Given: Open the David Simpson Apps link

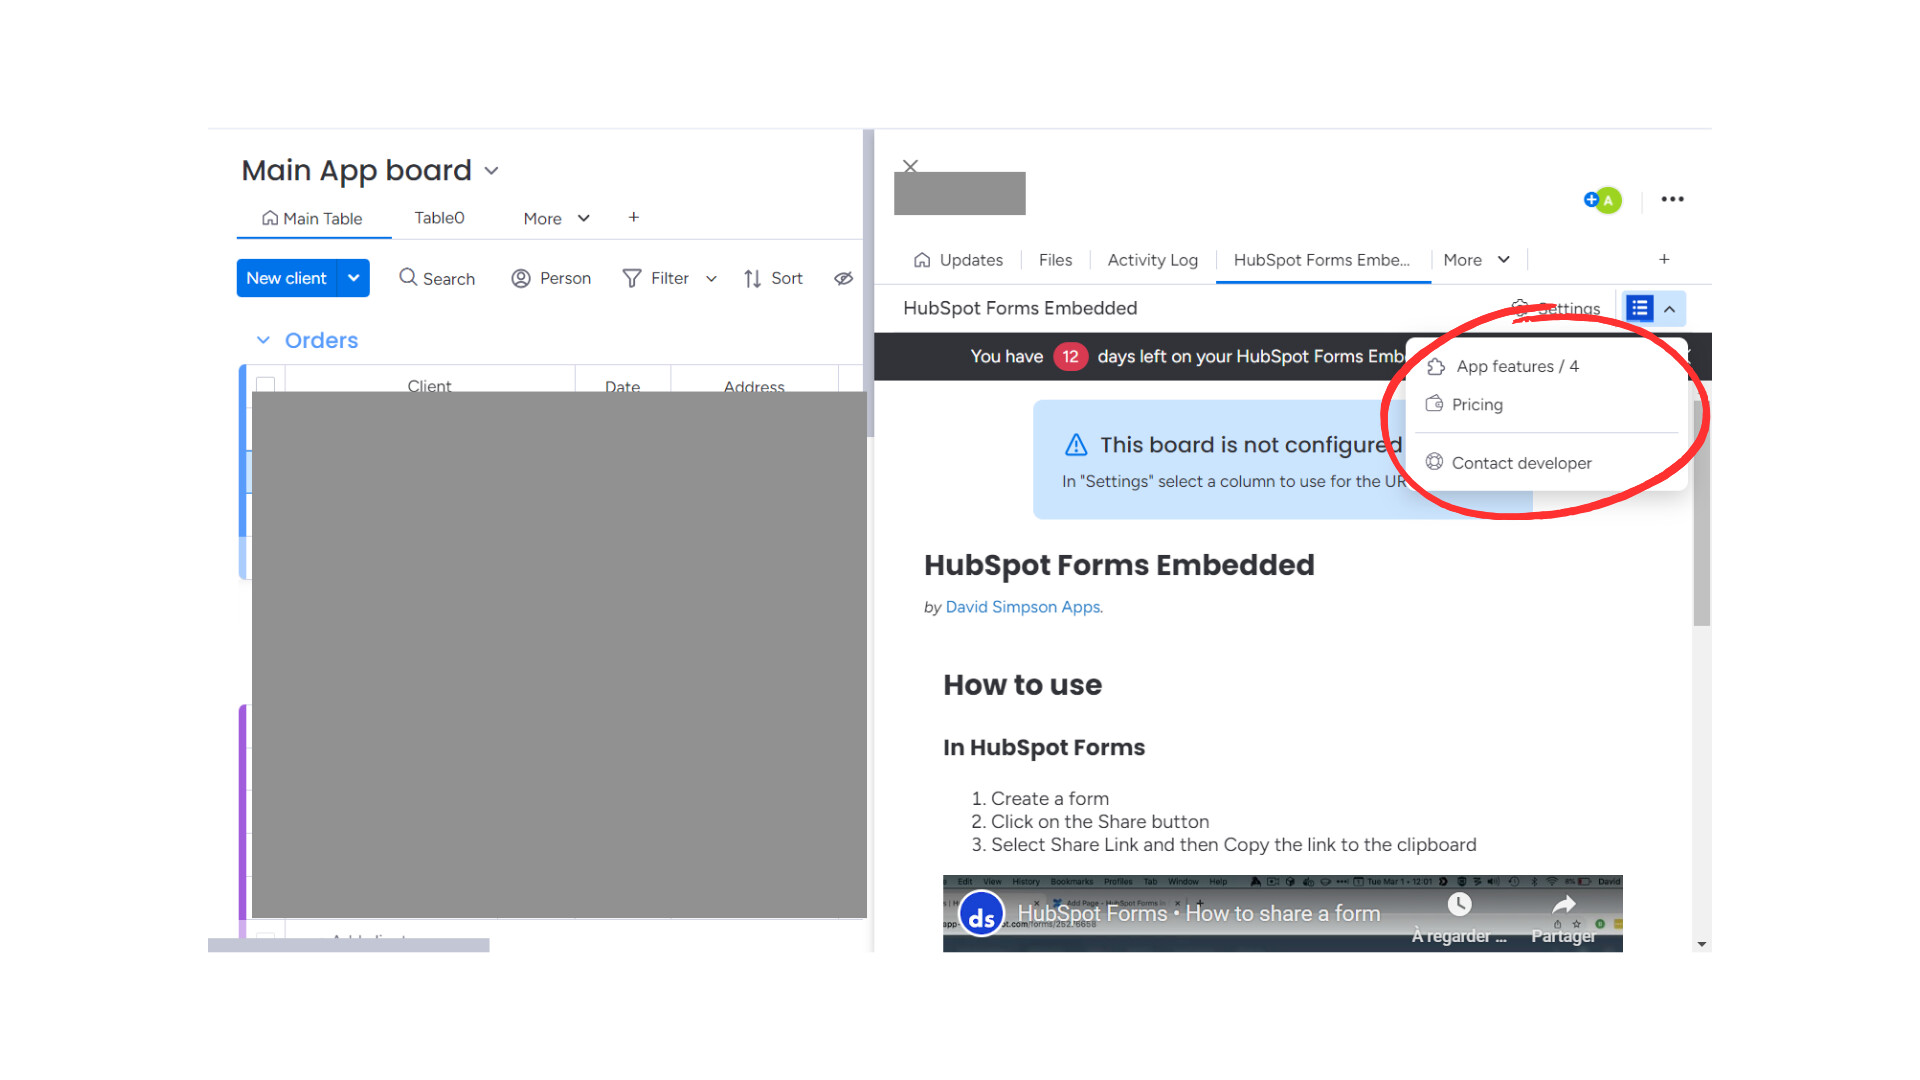Looking at the screenshot, I should coord(1023,607).
